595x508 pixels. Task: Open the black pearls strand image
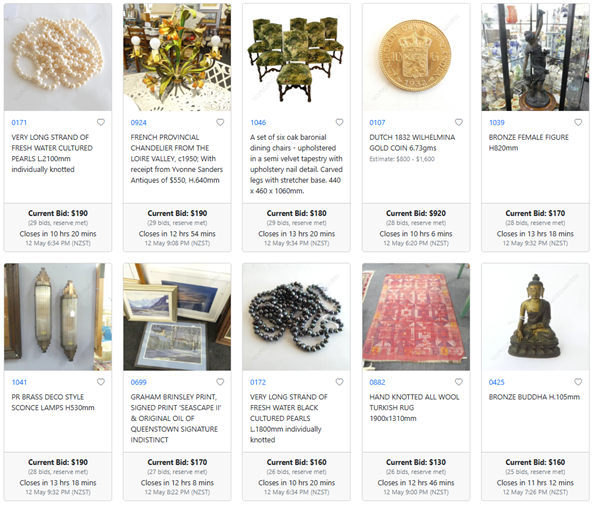tap(296, 317)
